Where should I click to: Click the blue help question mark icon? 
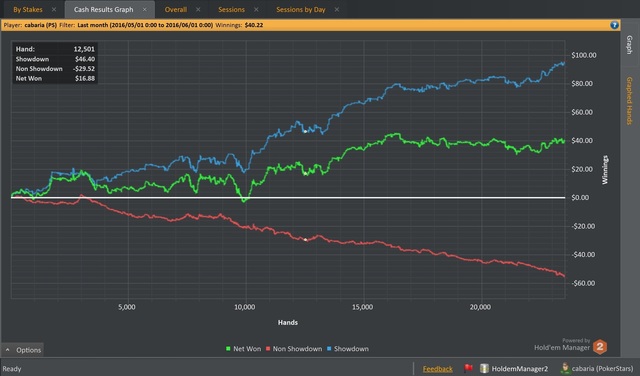(x=614, y=25)
